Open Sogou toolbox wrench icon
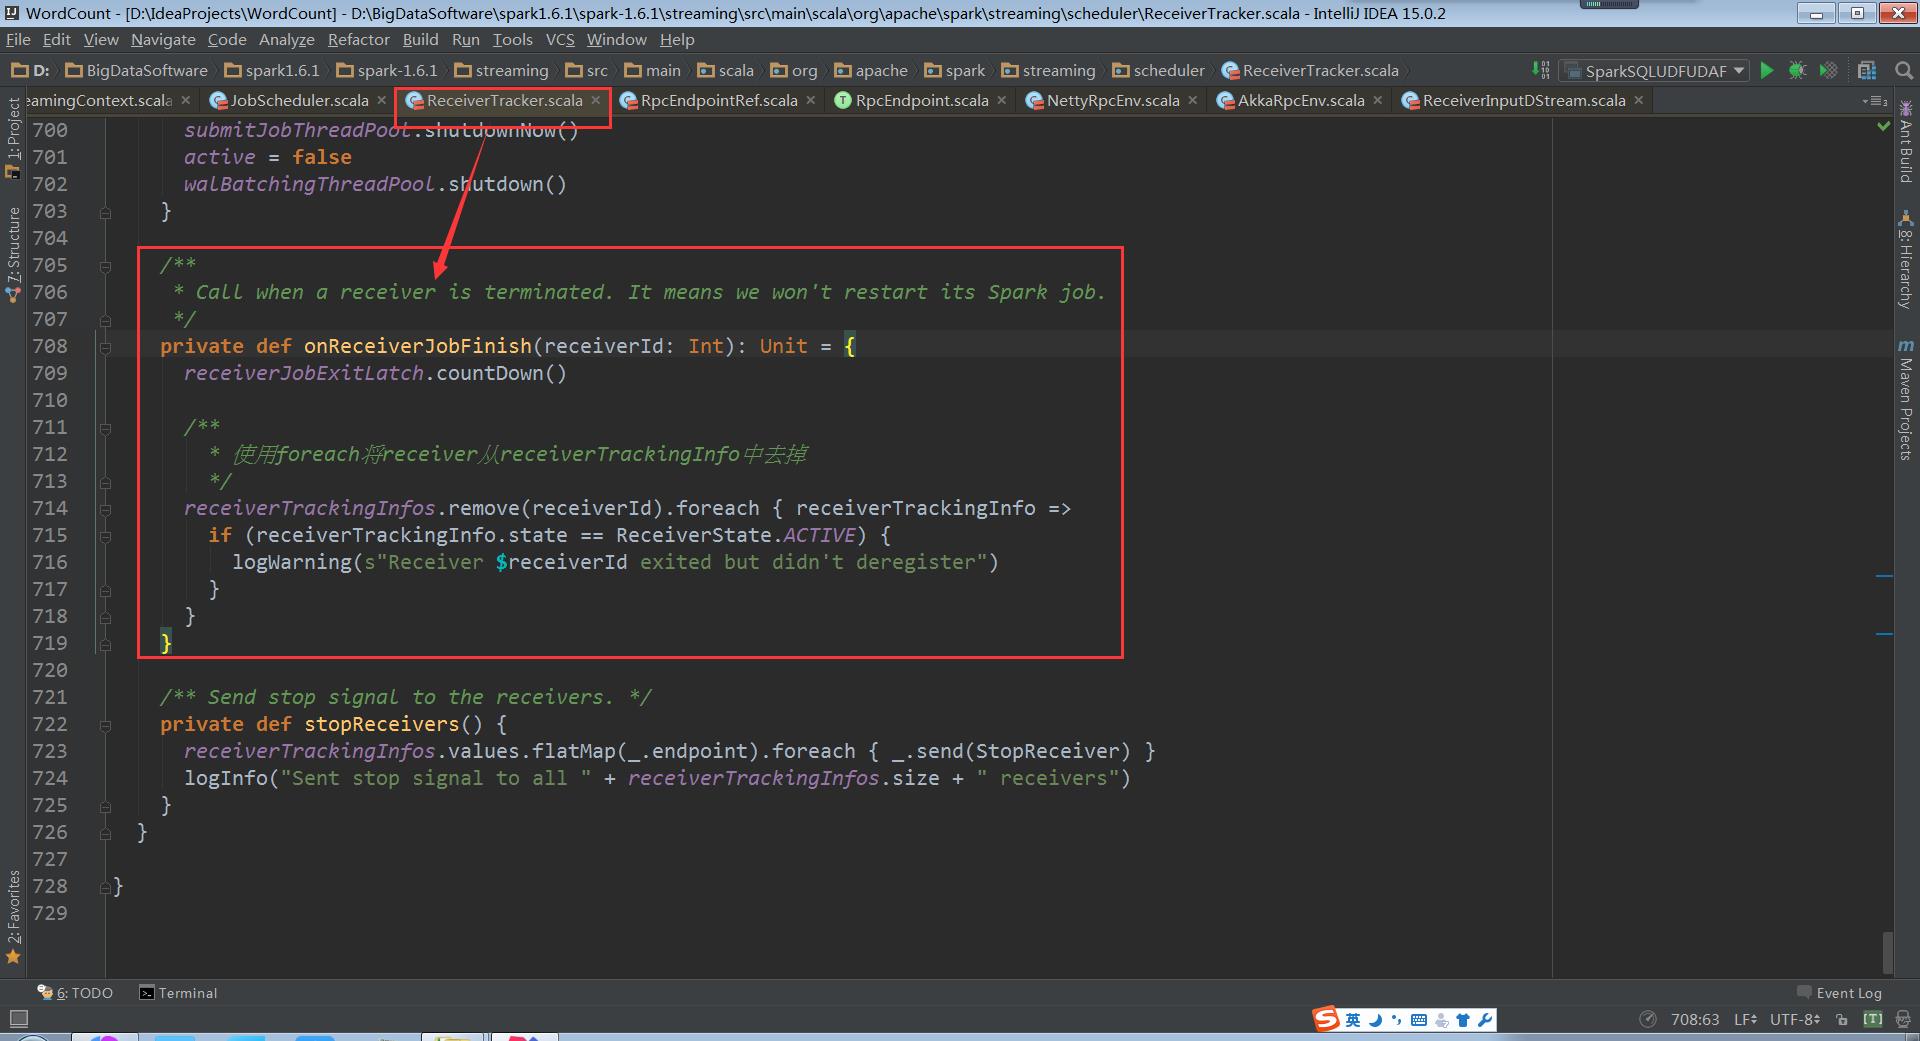The height and width of the screenshot is (1041, 1920). pyautogui.click(x=1485, y=1020)
